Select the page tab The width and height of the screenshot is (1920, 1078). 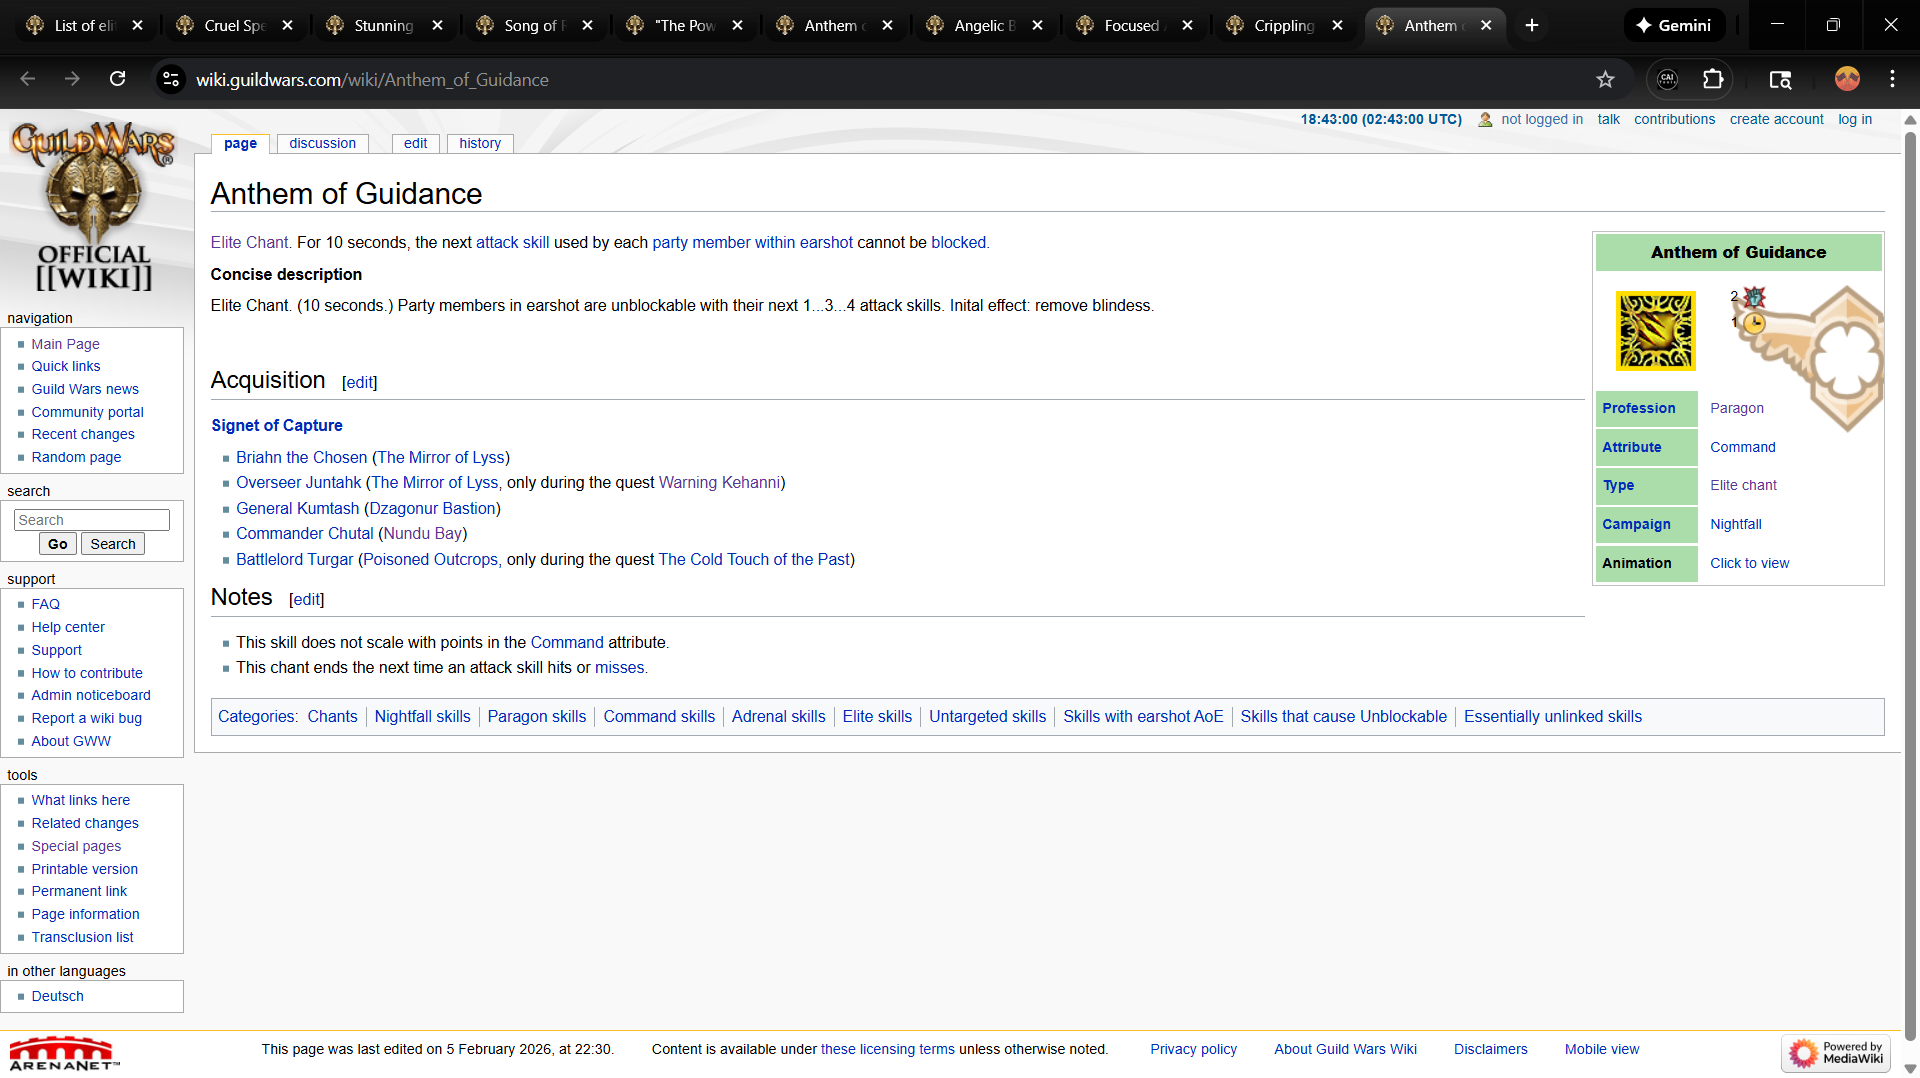pos(240,143)
